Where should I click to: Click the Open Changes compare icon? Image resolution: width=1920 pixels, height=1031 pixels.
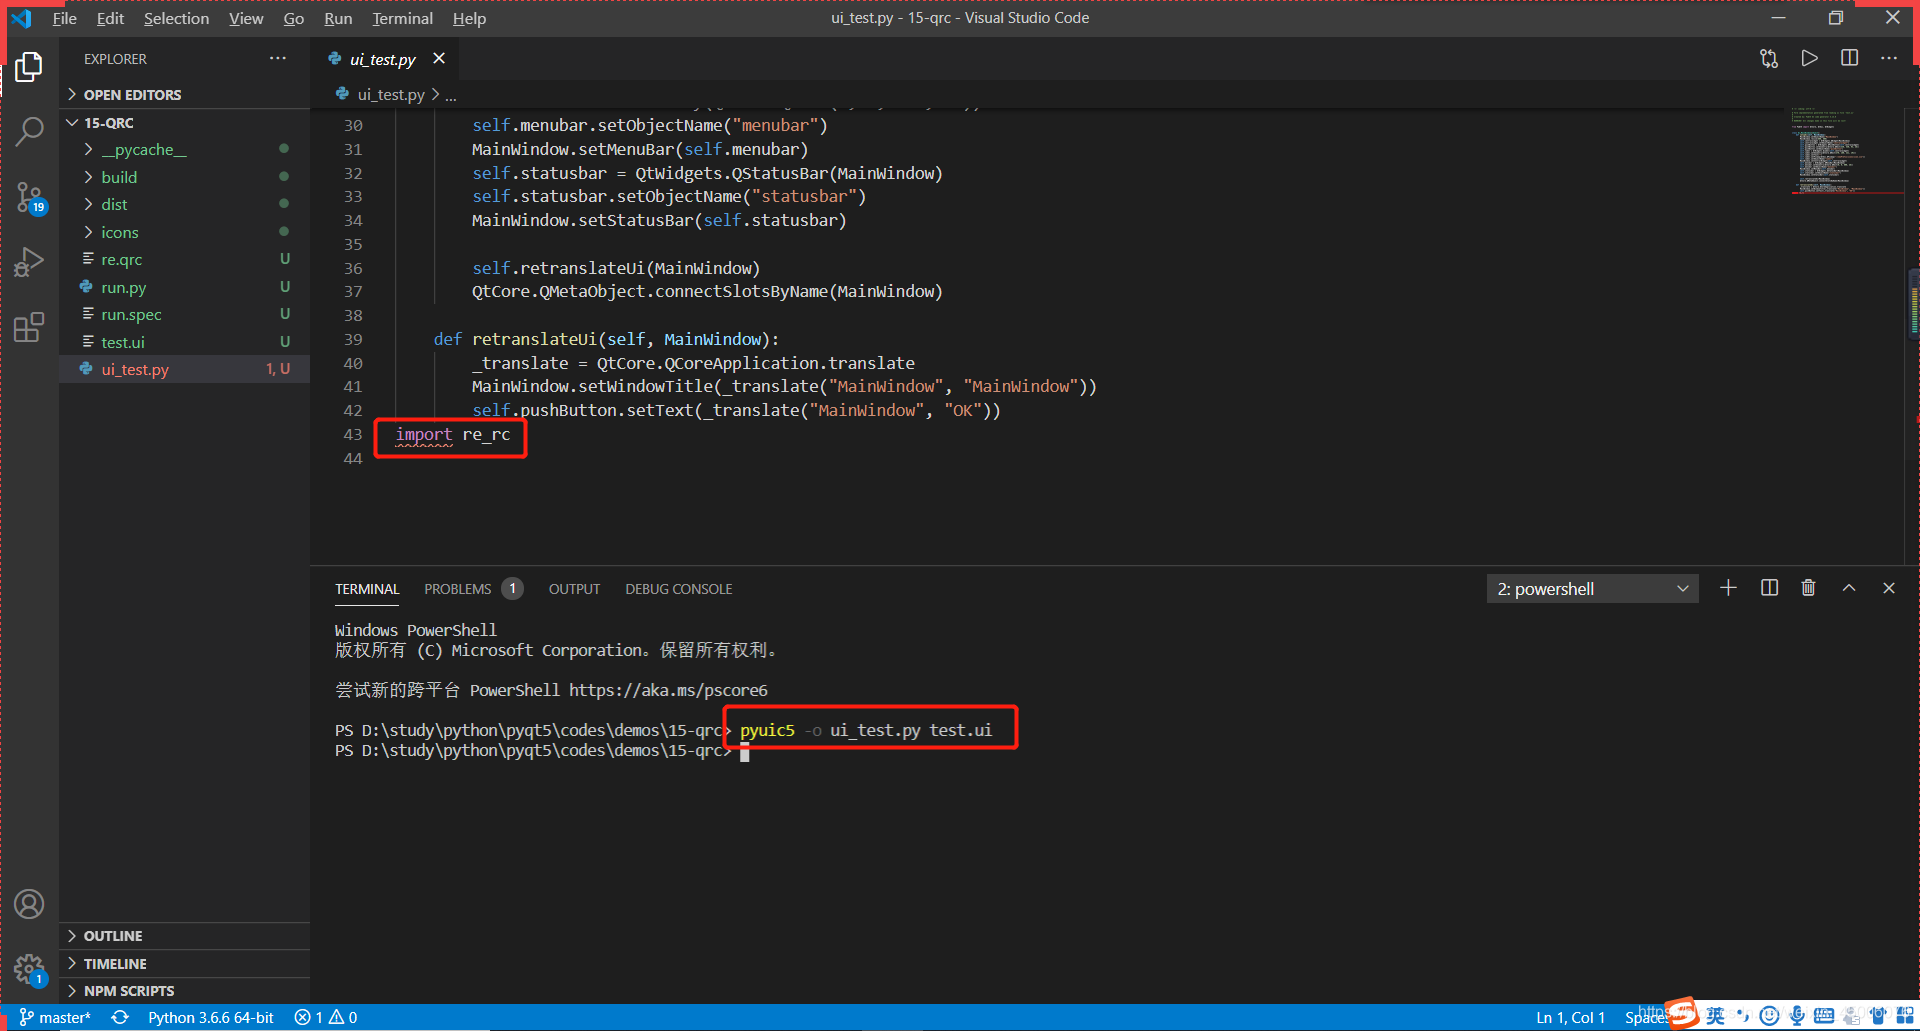click(1769, 58)
